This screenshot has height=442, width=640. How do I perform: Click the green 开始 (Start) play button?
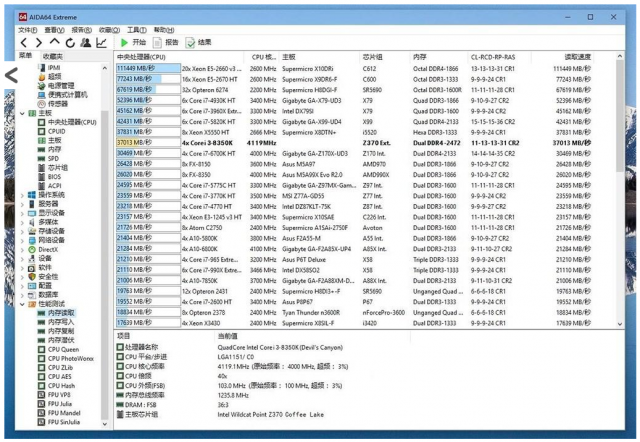[133, 43]
